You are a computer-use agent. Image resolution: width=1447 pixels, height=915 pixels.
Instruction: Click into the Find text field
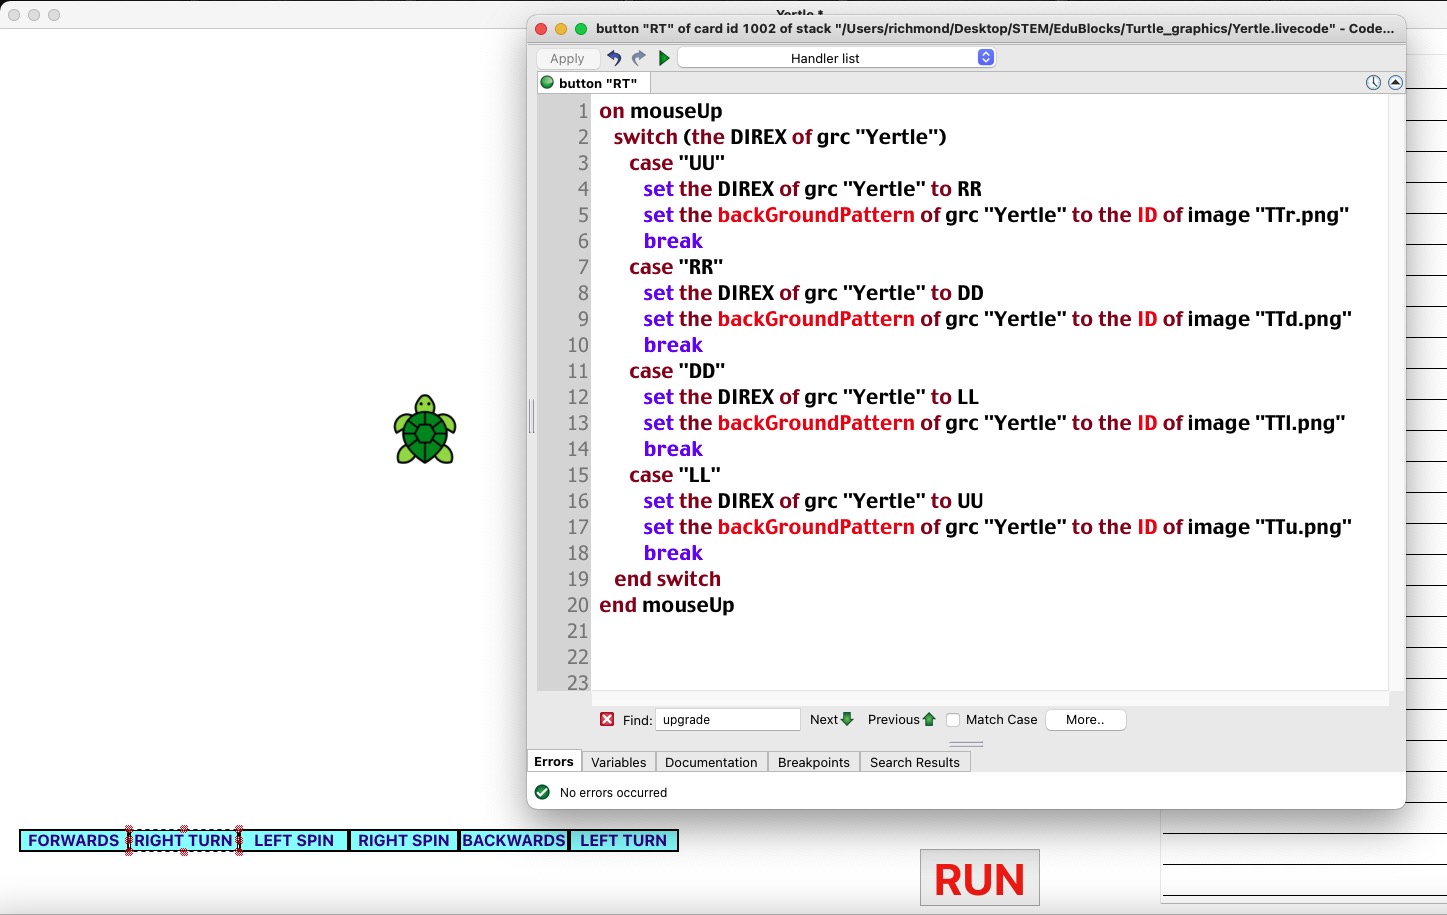click(727, 720)
